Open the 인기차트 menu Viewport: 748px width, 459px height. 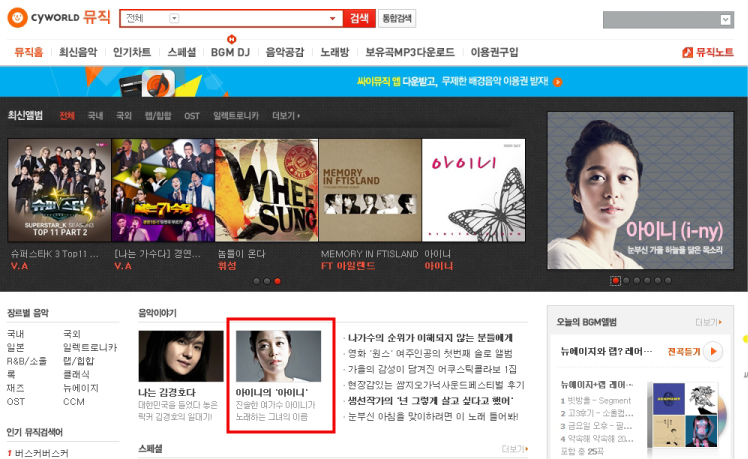pos(132,52)
